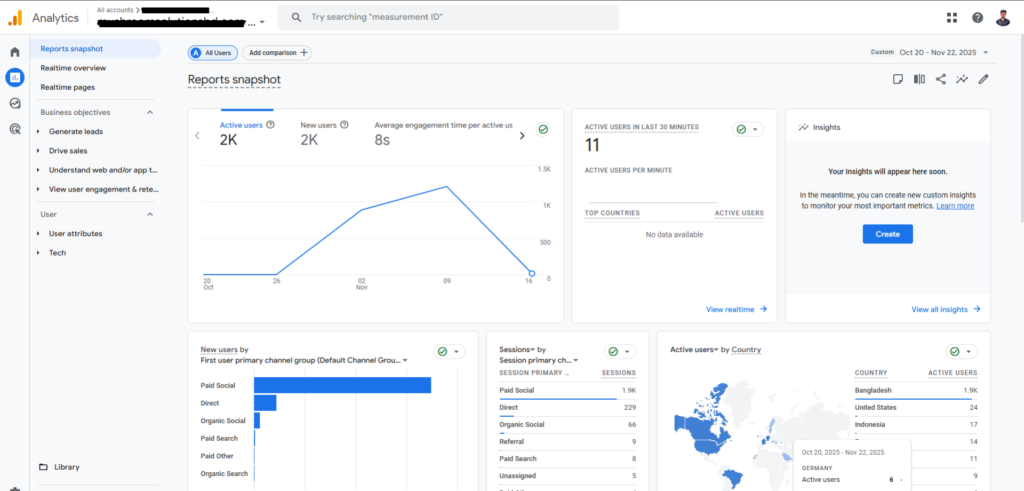Click the pencil Customize report icon

pyautogui.click(x=983, y=80)
